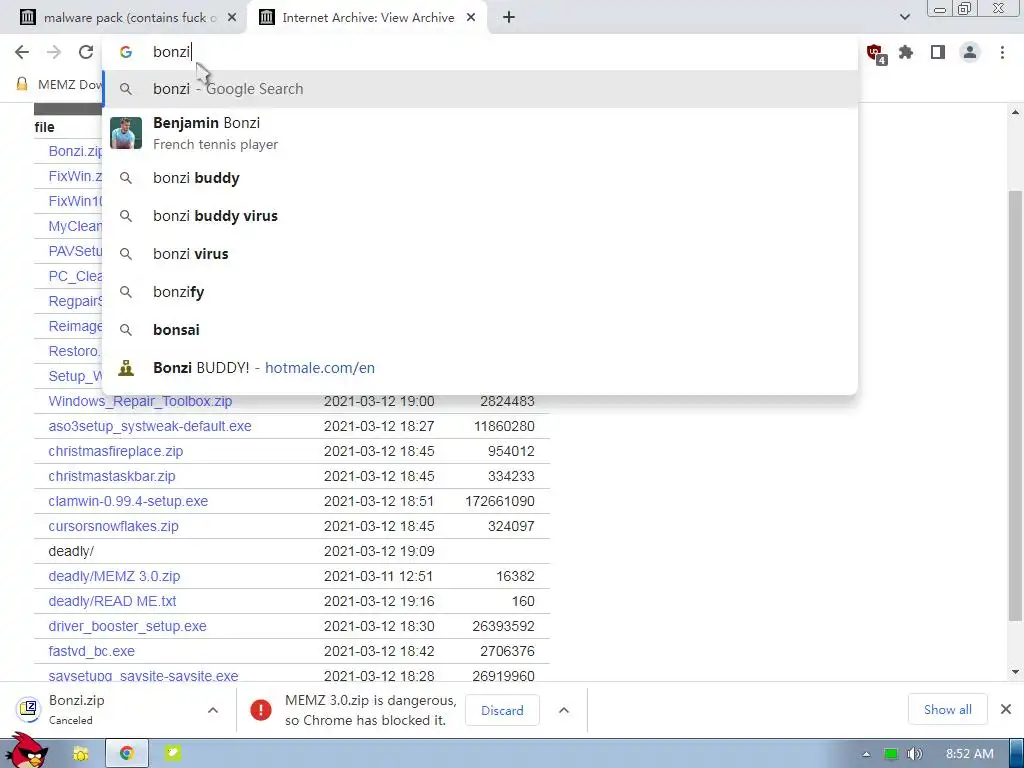The width and height of the screenshot is (1024, 768).
Task: Click the scrollbar up arrow
Action: coord(1015,112)
